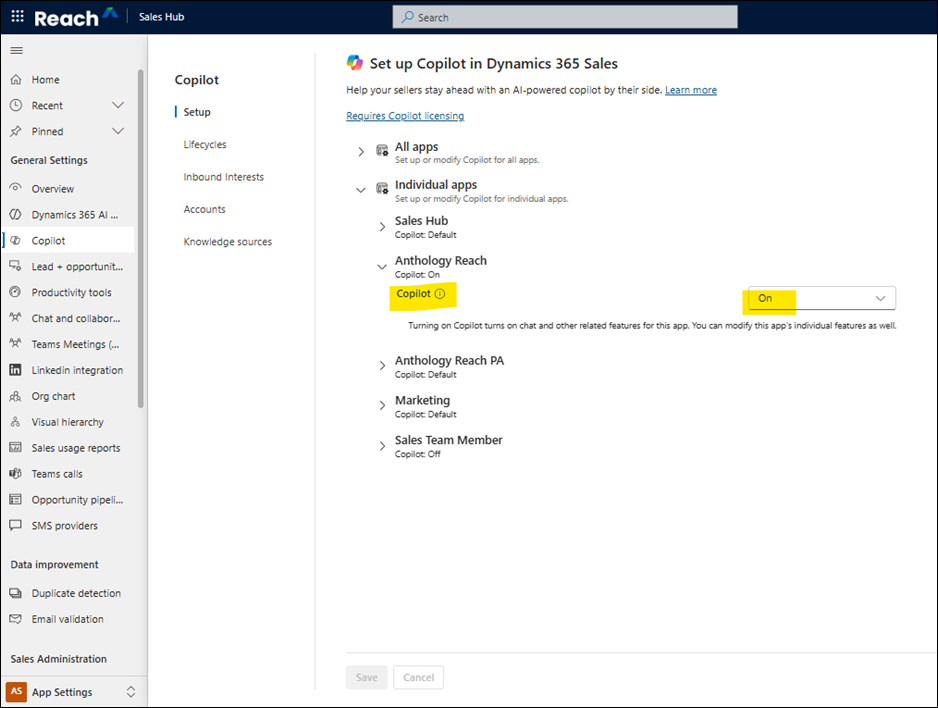938x708 pixels.
Task: Select the Setup tab
Action: pyautogui.click(x=197, y=112)
